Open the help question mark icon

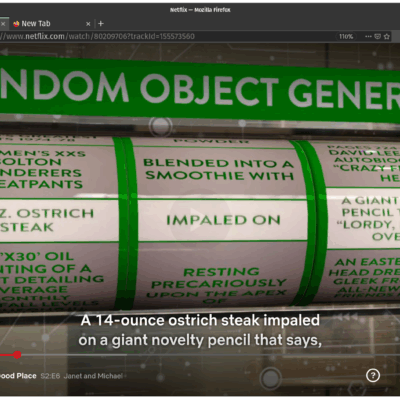(373, 375)
